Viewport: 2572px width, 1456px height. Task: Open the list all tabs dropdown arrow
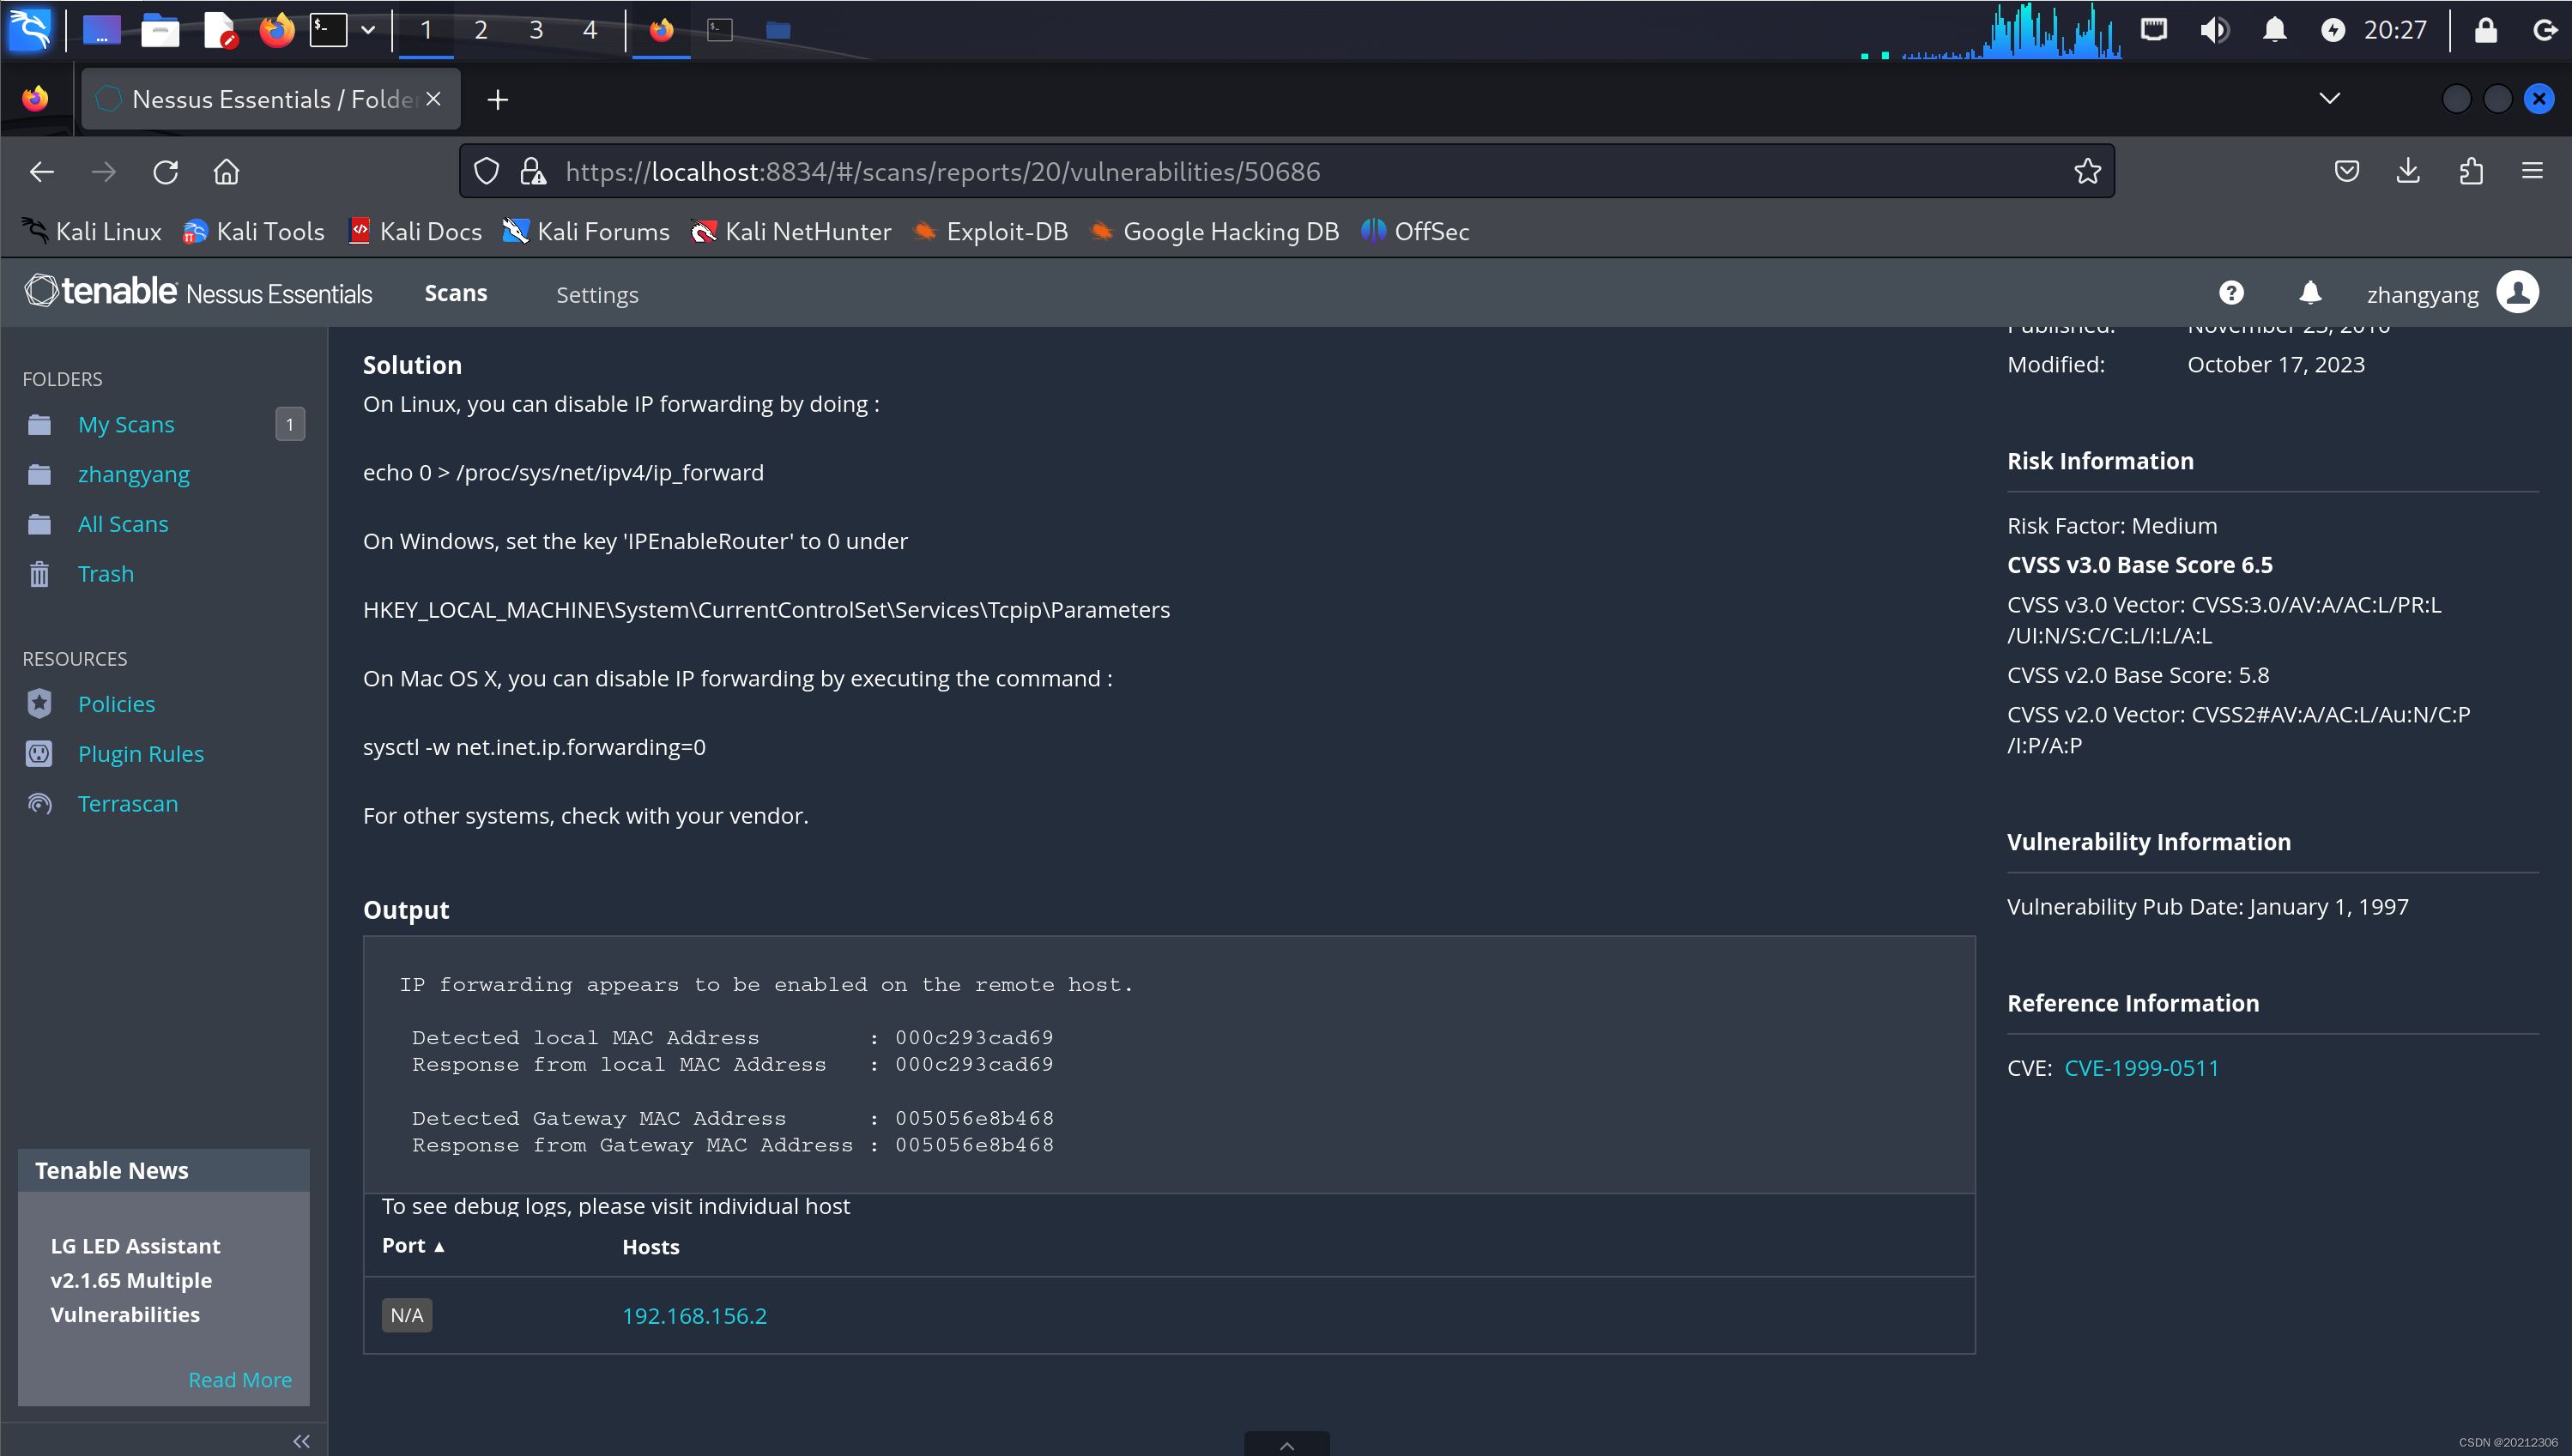pos(2329,99)
